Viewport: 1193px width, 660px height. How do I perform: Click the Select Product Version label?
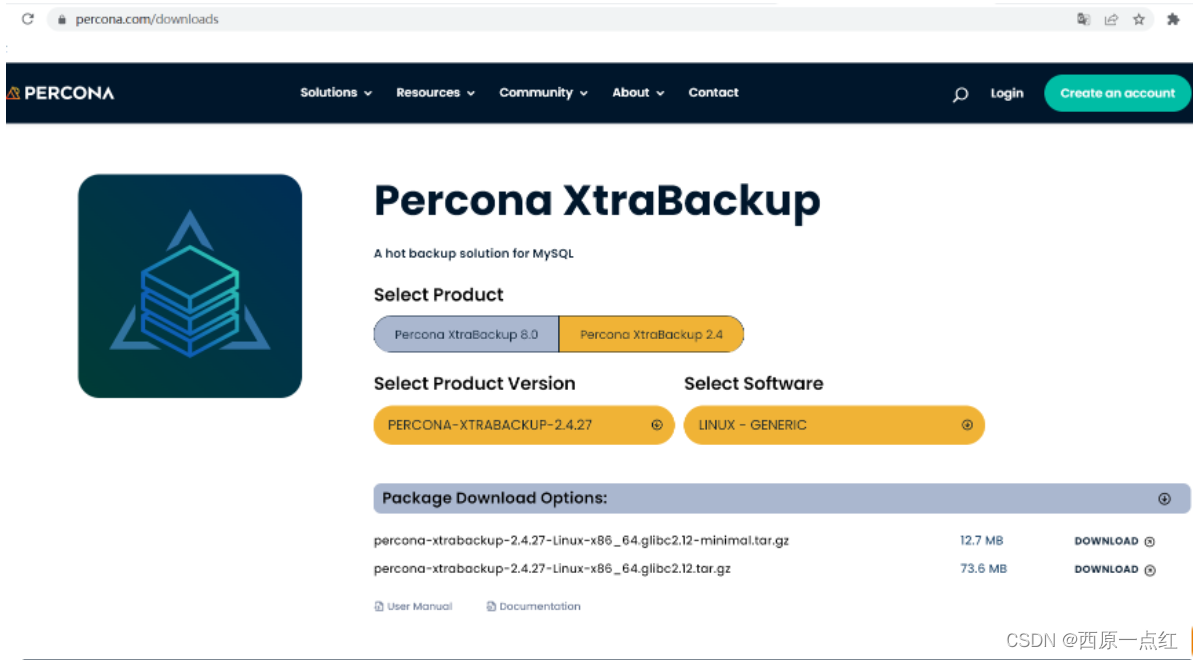tap(474, 384)
